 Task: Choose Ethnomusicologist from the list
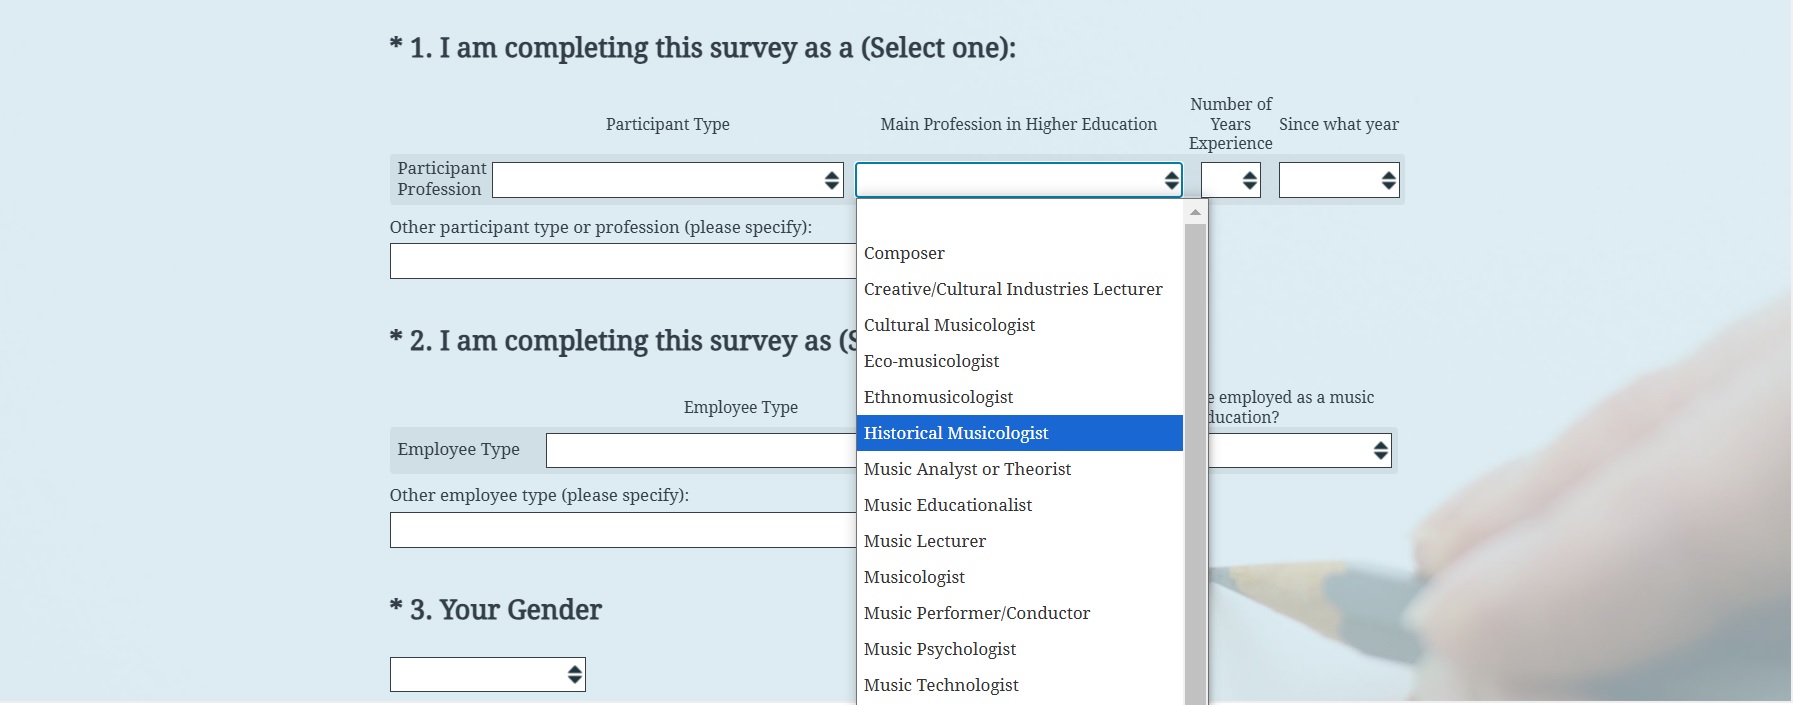click(x=938, y=397)
